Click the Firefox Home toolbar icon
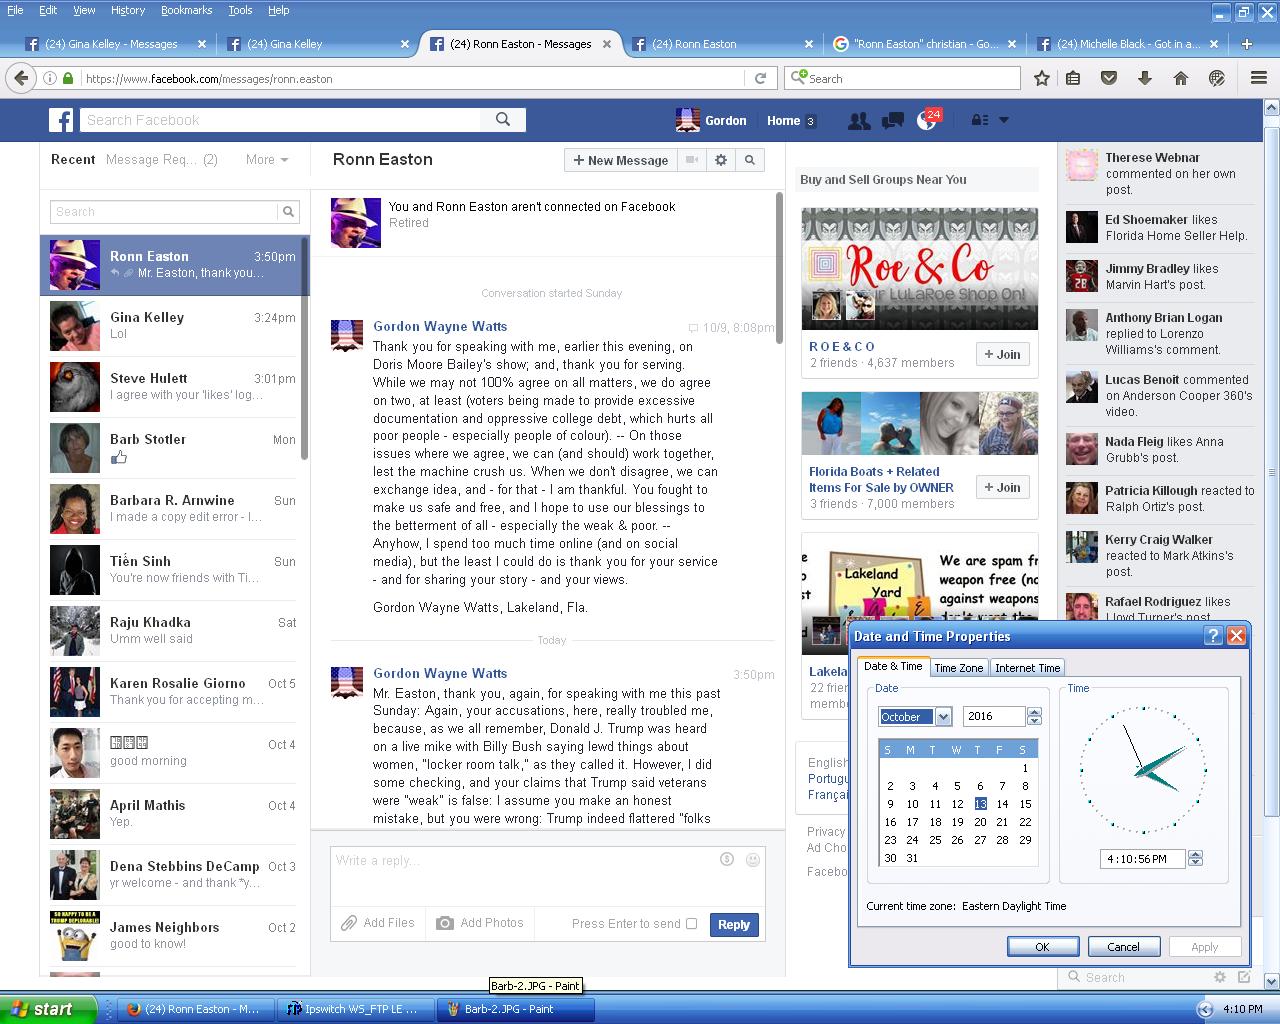The width and height of the screenshot is (1280, 1024). 1181,78
